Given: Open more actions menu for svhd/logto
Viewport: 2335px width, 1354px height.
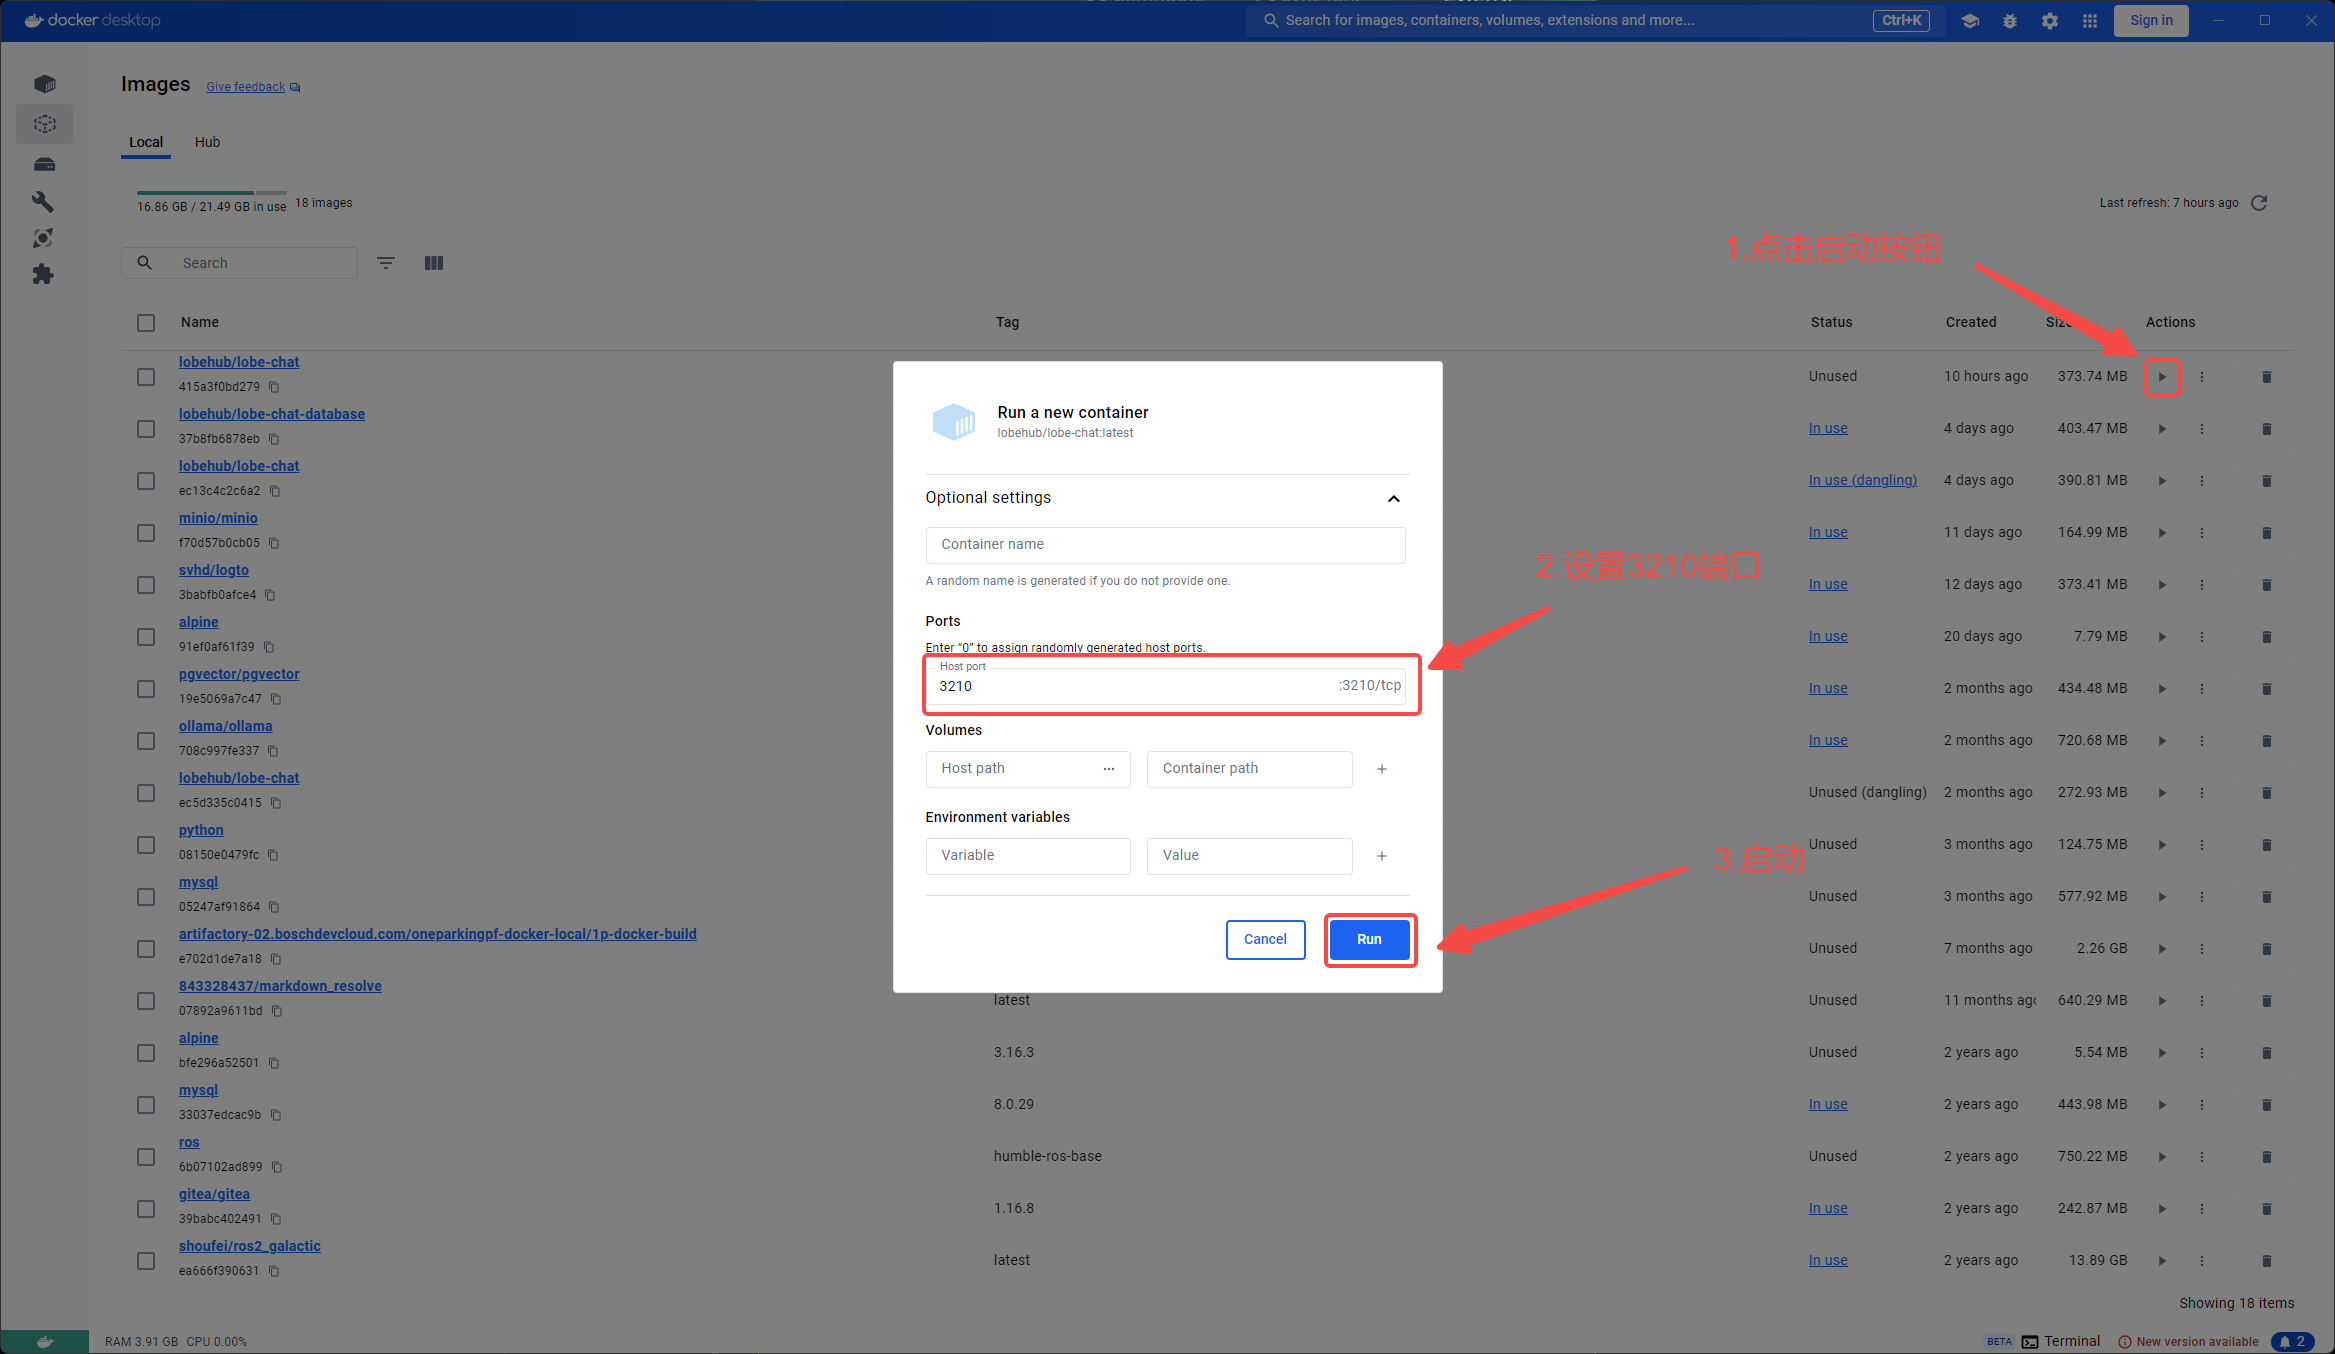Looking at the screenshot, I should click(x=2202, y=585).
